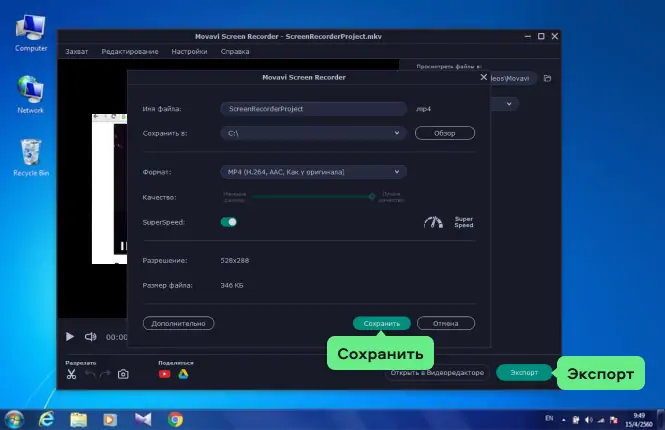Close the export dialog
This screenshot has width=665, height=430.
click(x=483, y=77)
